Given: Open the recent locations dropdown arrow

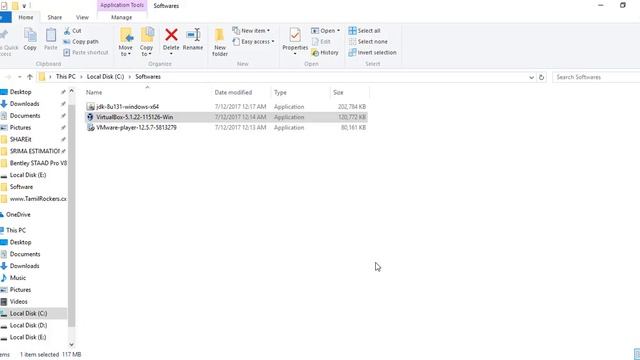Looking at the screenshot, I should (19, 77).
